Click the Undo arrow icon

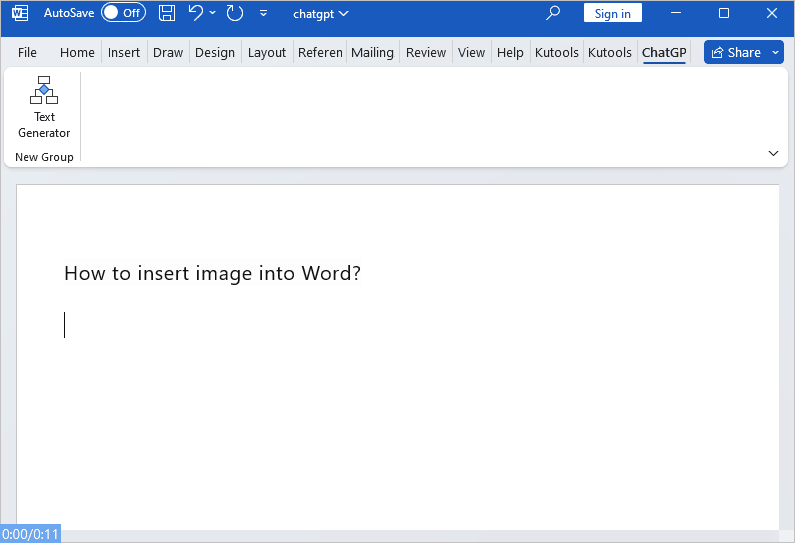(196, 13)
